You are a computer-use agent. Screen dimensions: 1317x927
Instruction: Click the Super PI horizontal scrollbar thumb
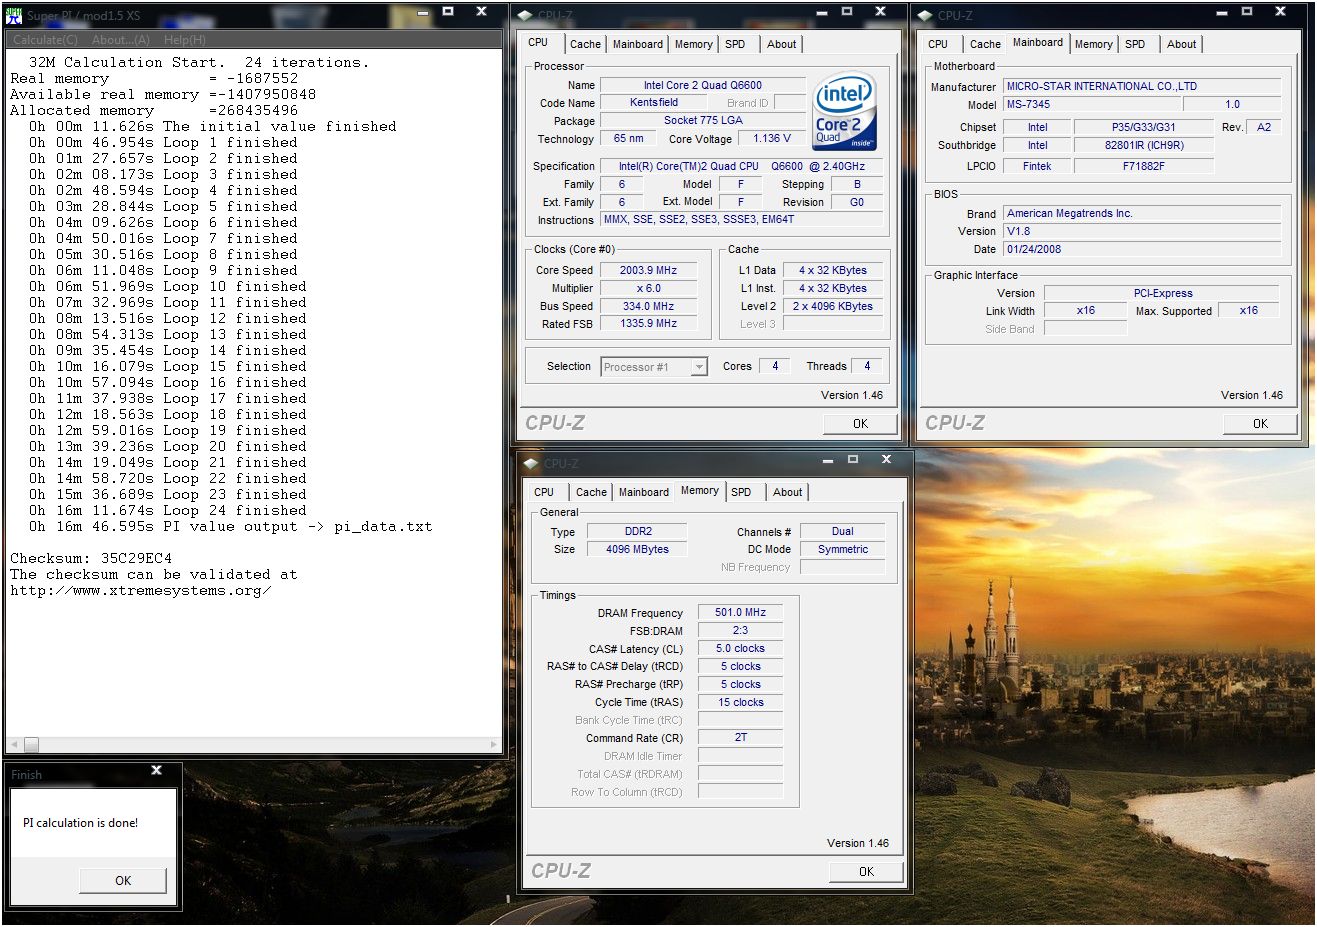[x=31, y=745]
